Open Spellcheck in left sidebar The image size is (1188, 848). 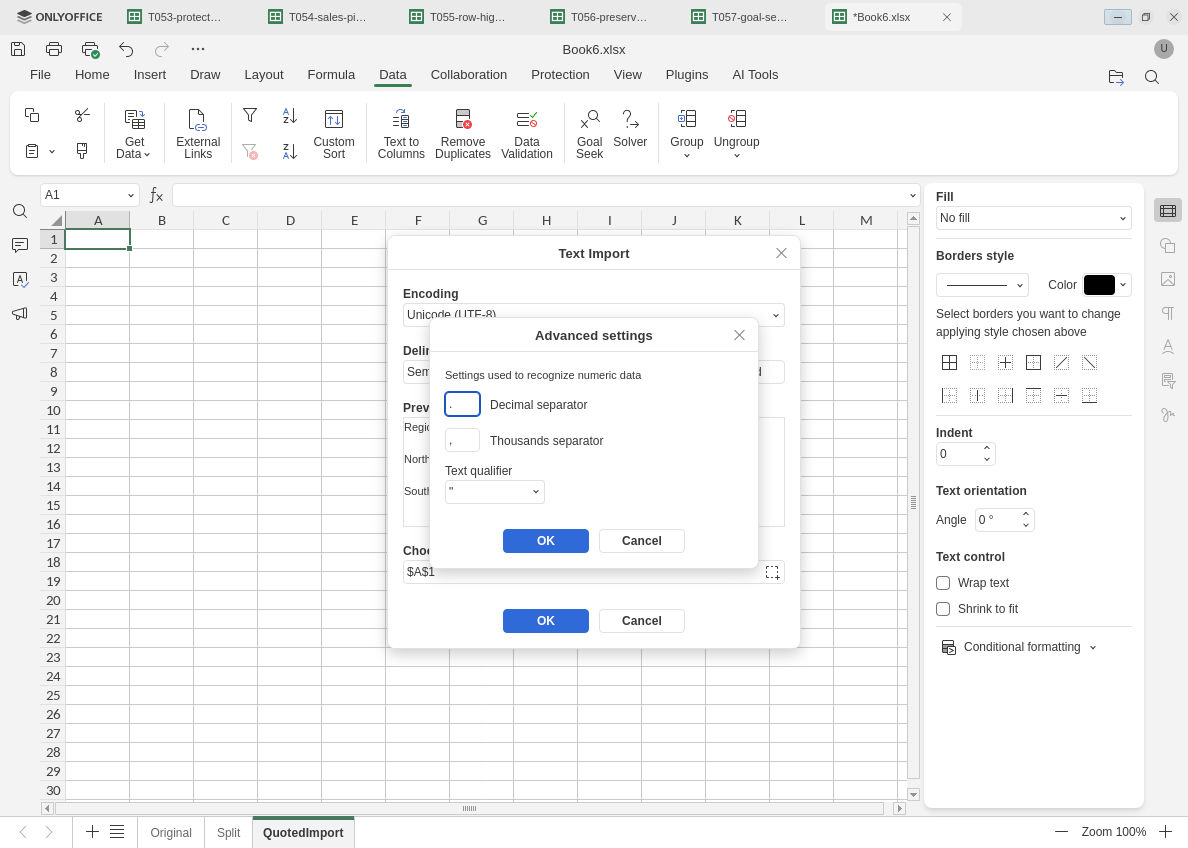(x=20, y=280)
